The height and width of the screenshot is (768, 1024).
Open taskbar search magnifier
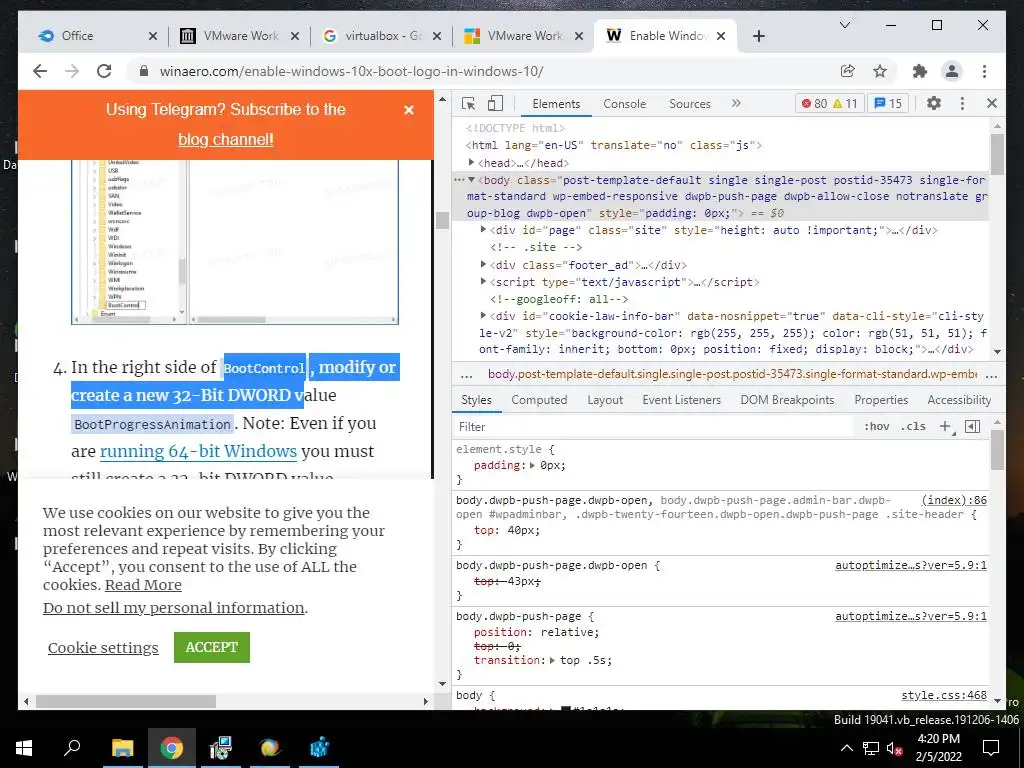(72, 748)
